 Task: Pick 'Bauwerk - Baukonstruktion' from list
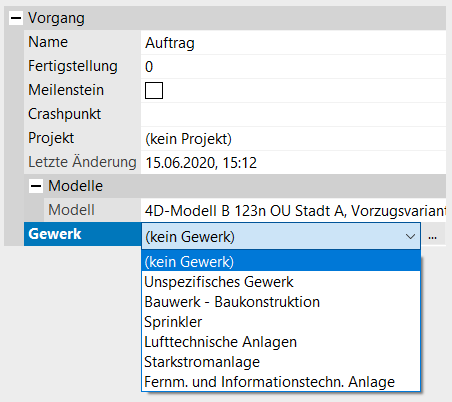point(281,302)
